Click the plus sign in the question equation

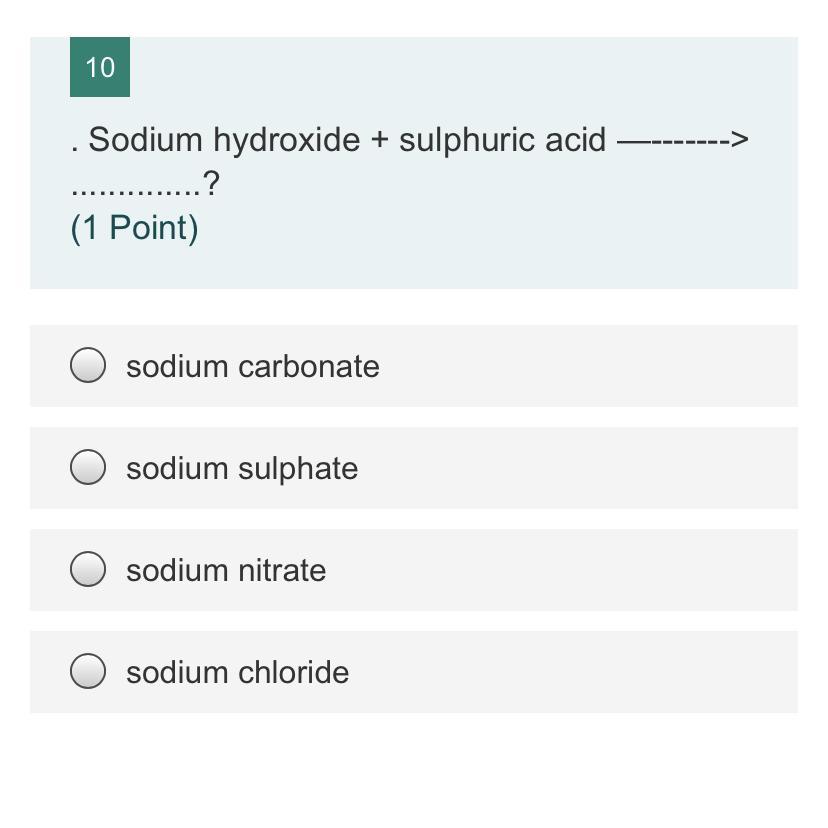(378, 140)
